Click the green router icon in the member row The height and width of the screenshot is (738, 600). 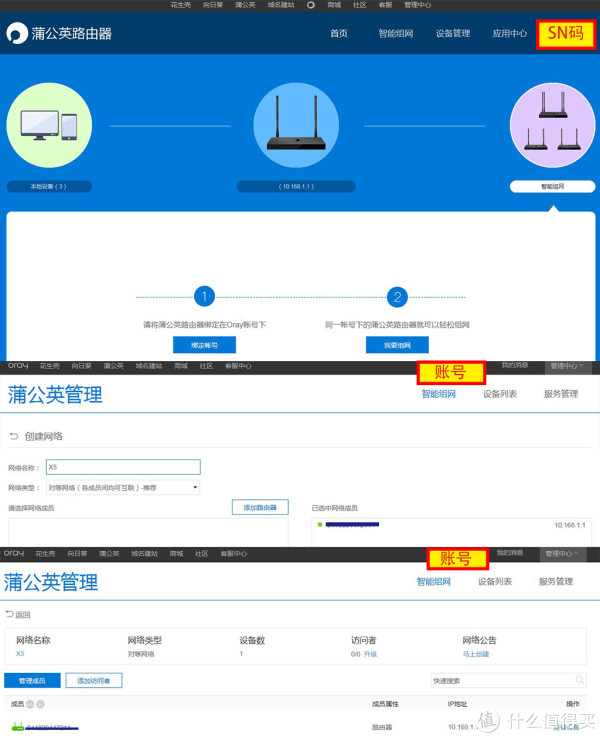click(17, 727)
